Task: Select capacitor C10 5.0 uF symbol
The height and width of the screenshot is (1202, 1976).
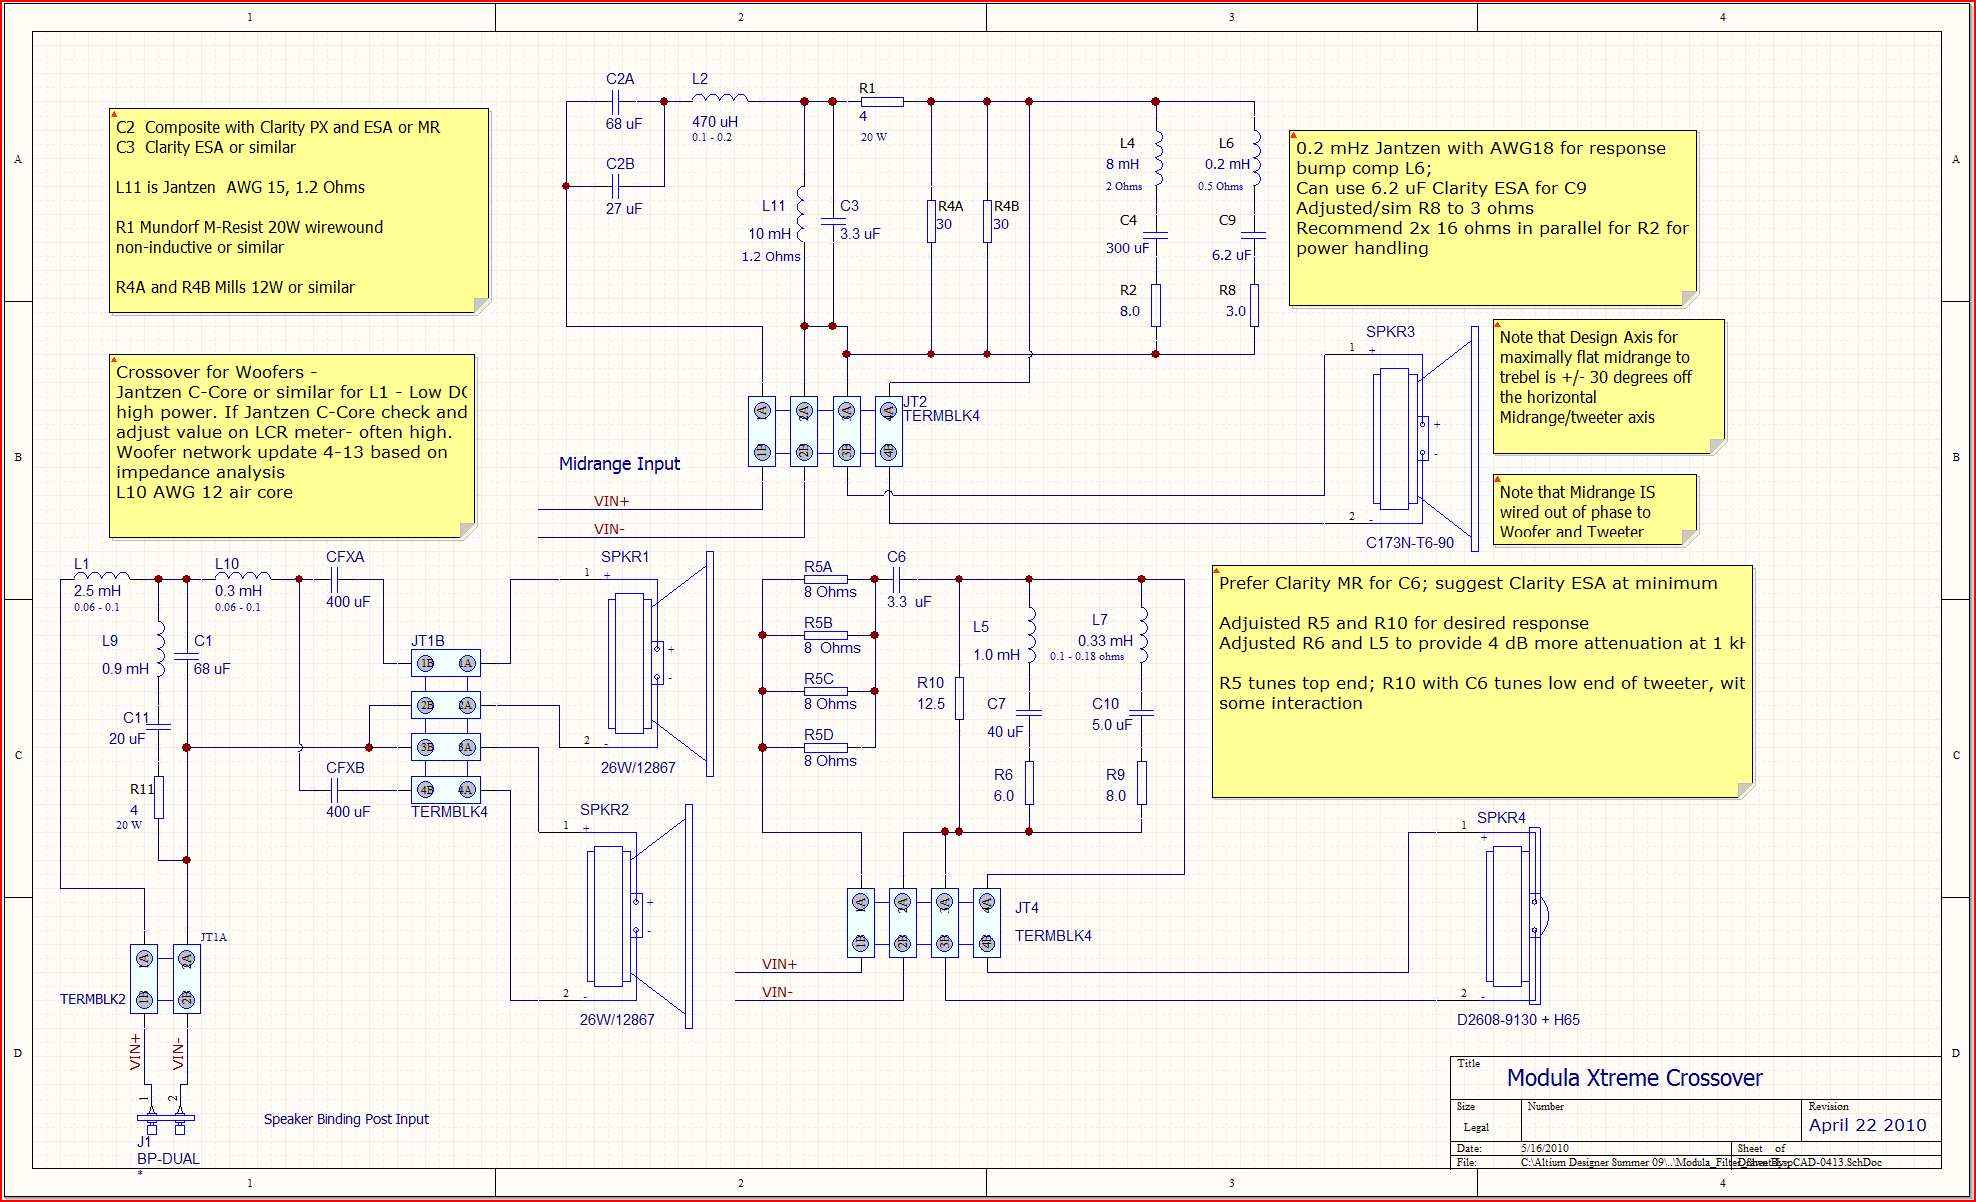Action: [1141, 712]
